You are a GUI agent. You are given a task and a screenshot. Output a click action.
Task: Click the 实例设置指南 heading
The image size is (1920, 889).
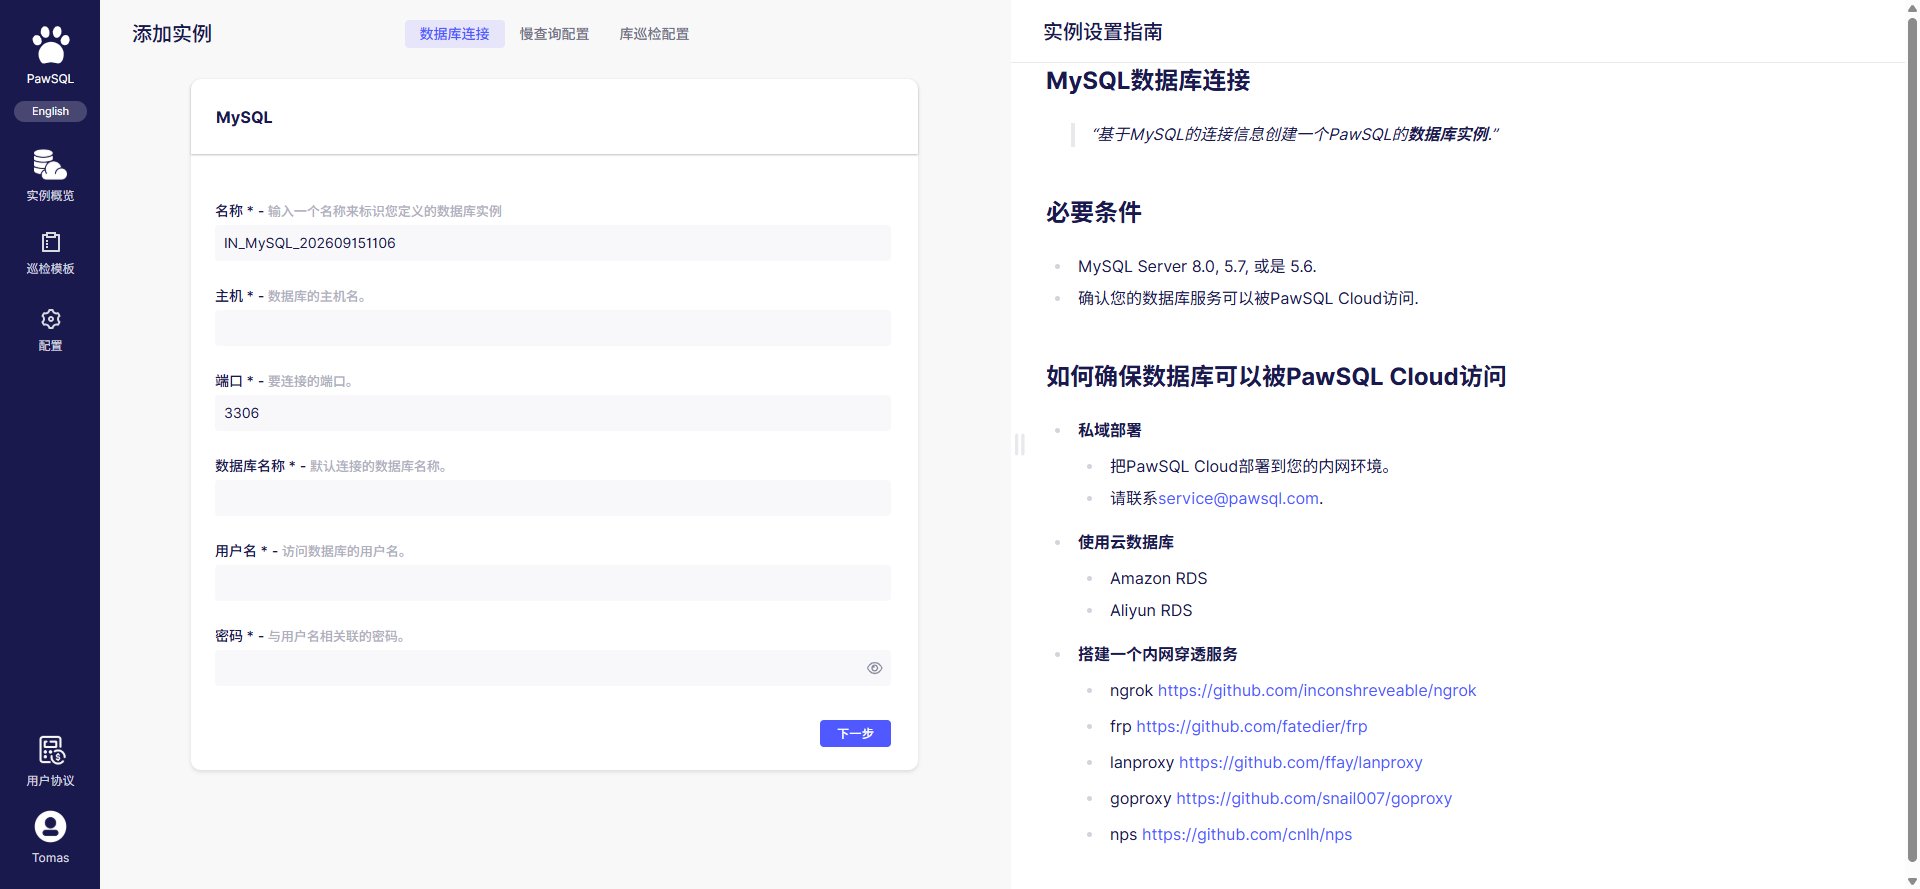(1103, 32)
